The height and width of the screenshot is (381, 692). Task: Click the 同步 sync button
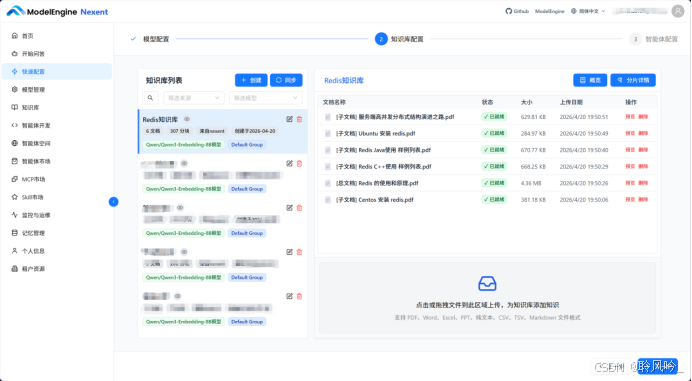click(286, 80)
